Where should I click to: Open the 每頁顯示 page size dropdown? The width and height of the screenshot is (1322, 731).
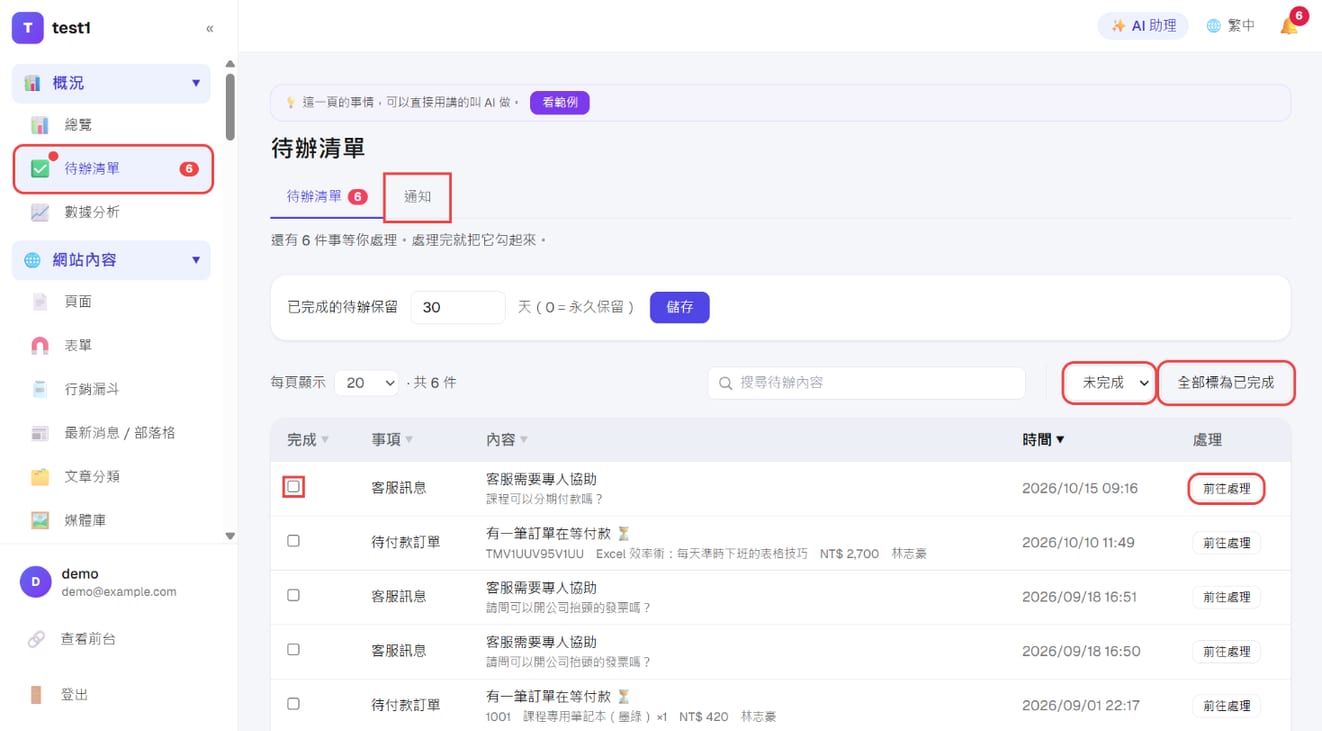366,383
